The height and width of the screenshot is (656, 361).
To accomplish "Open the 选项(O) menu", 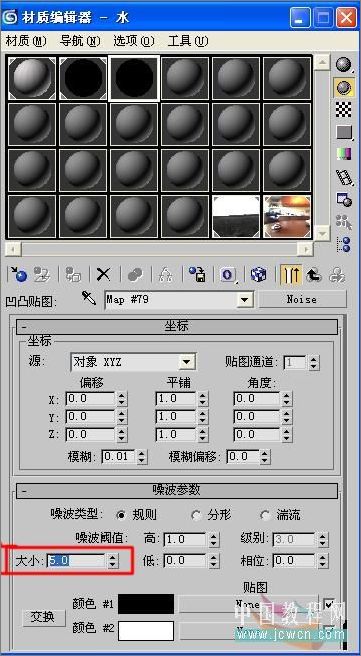I will [134, 41].
